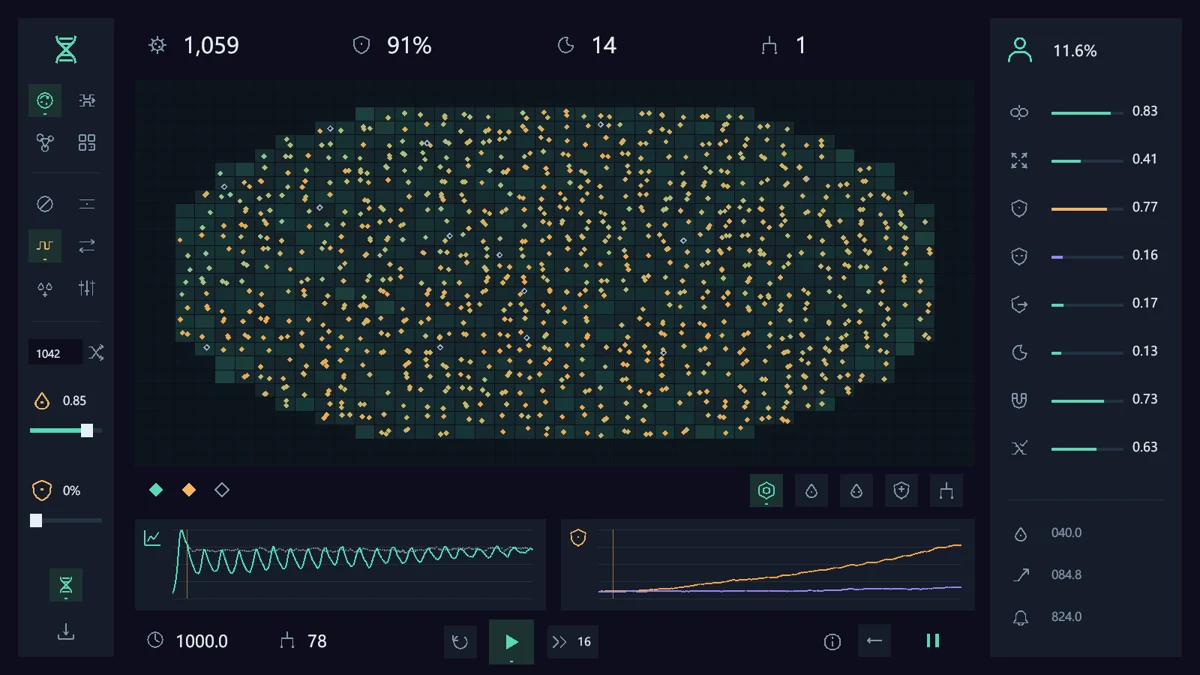
Task: Select the circle-slash prohibit tool
Action: coord(44,204)
